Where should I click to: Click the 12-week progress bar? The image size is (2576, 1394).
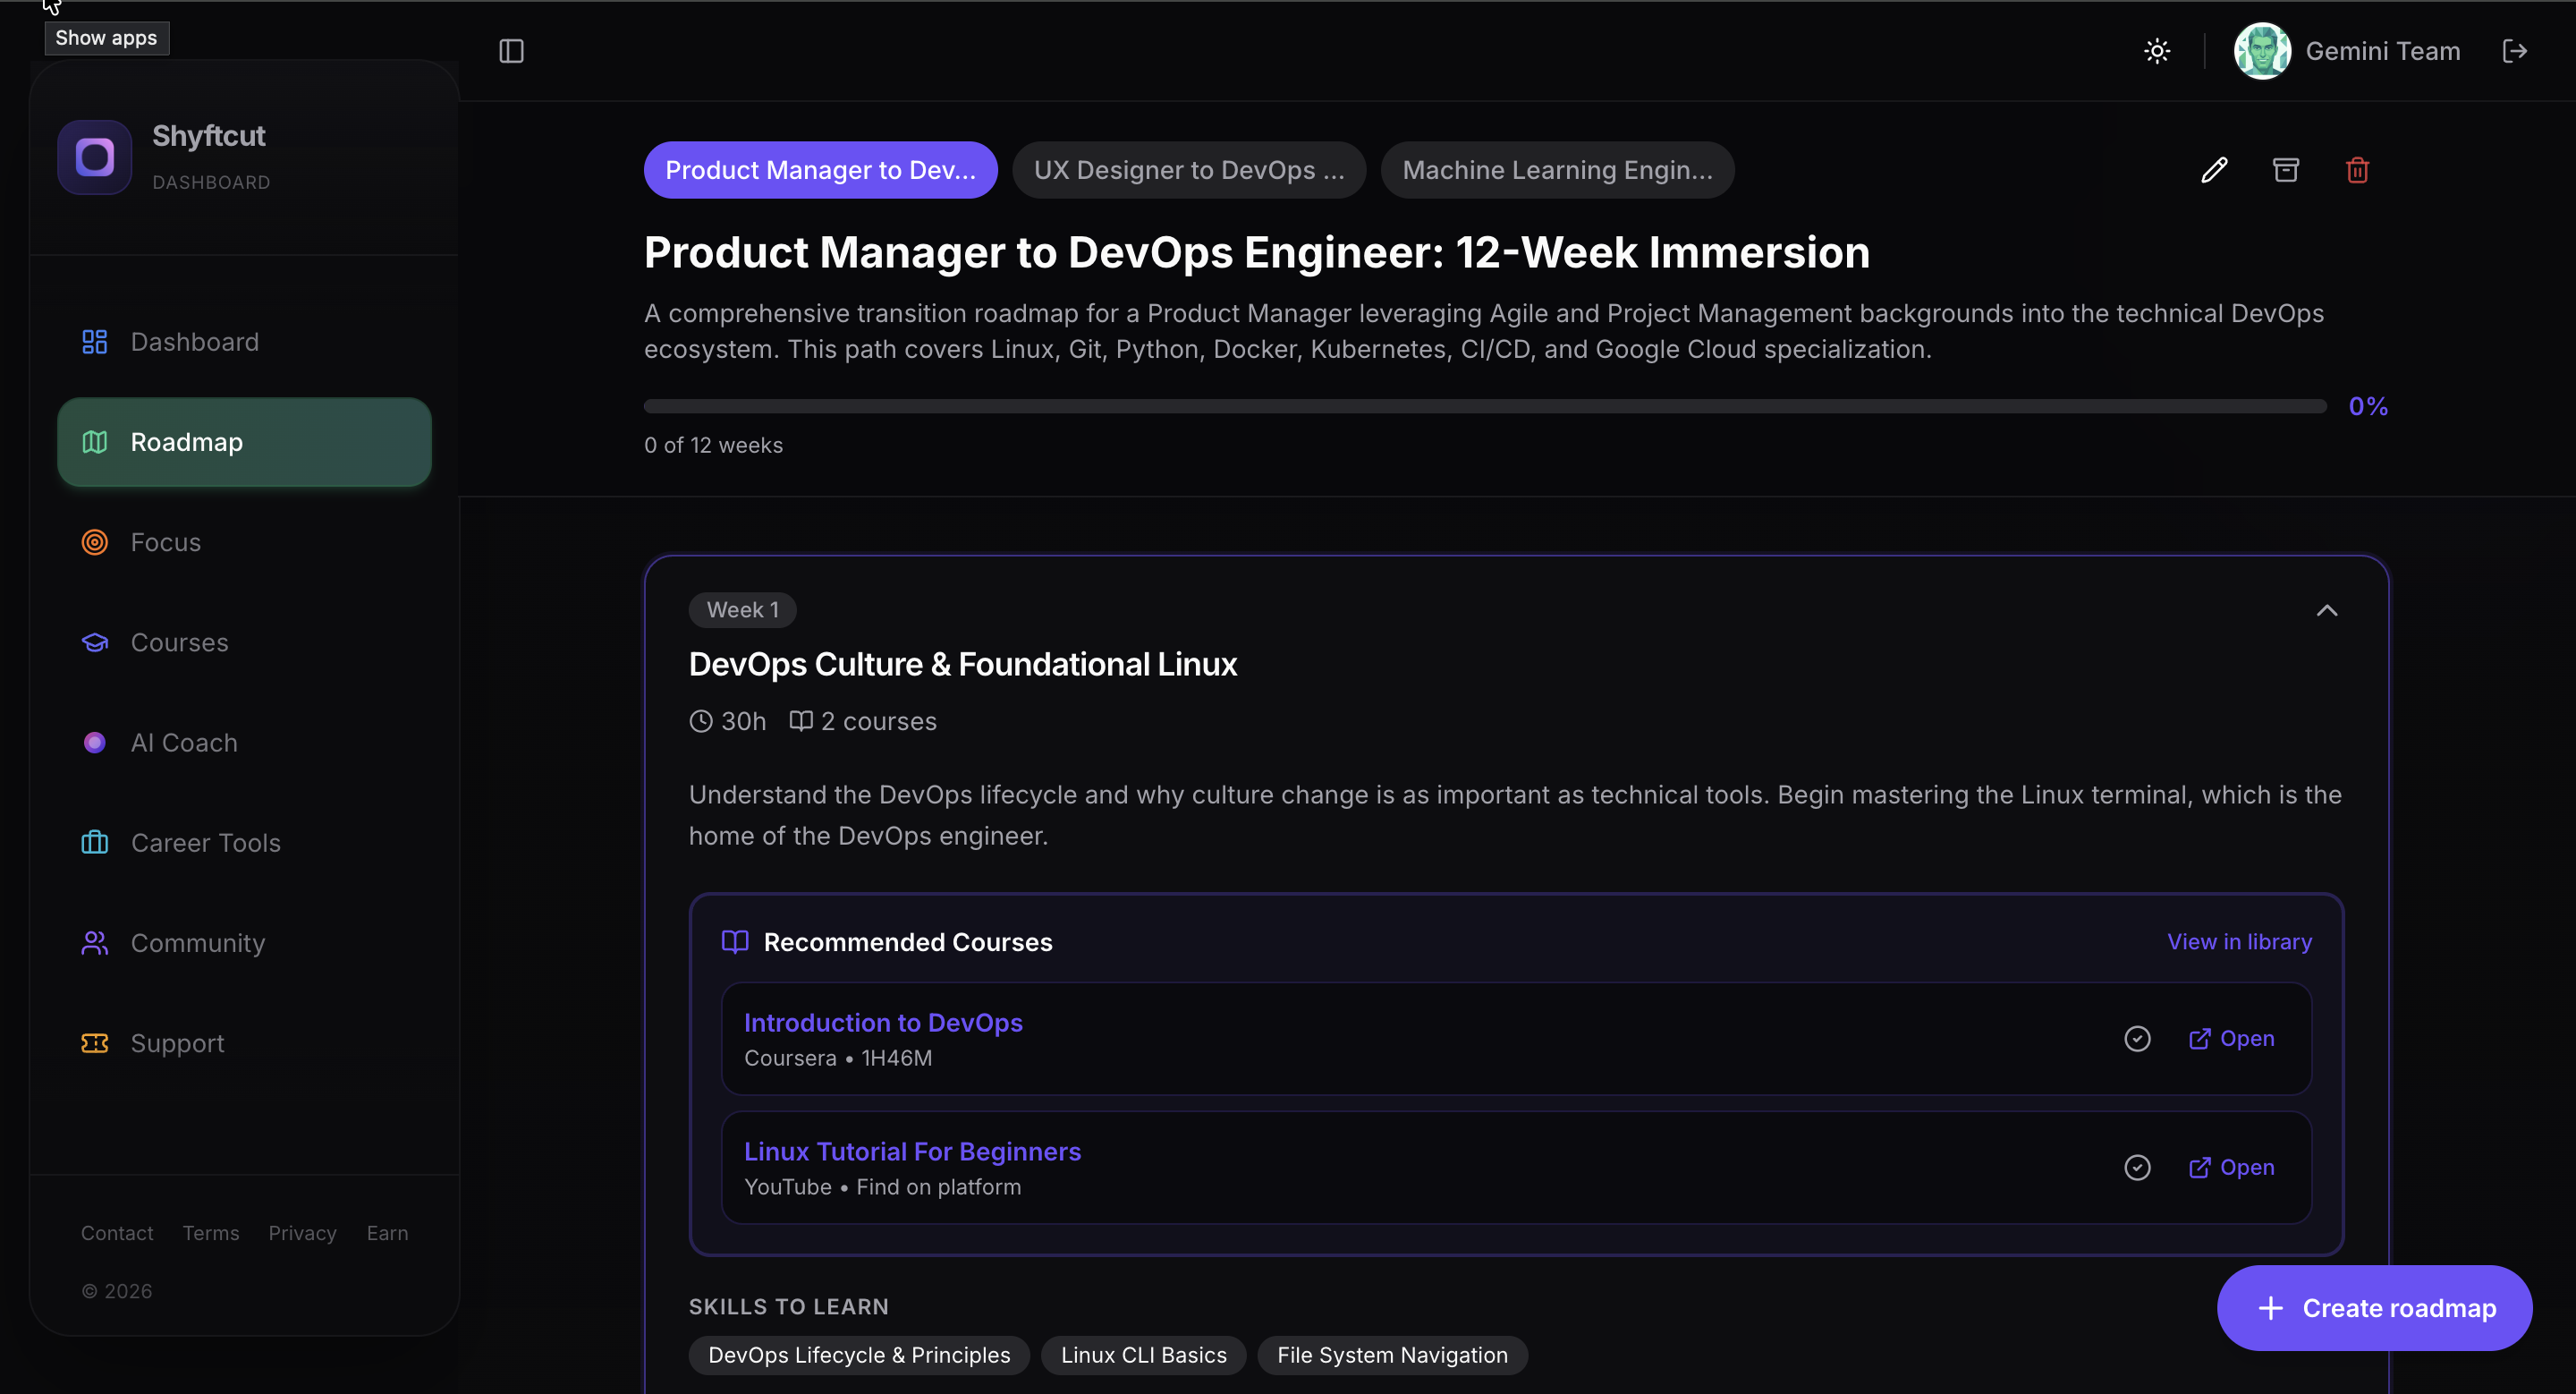click(x=1484, y=406)
